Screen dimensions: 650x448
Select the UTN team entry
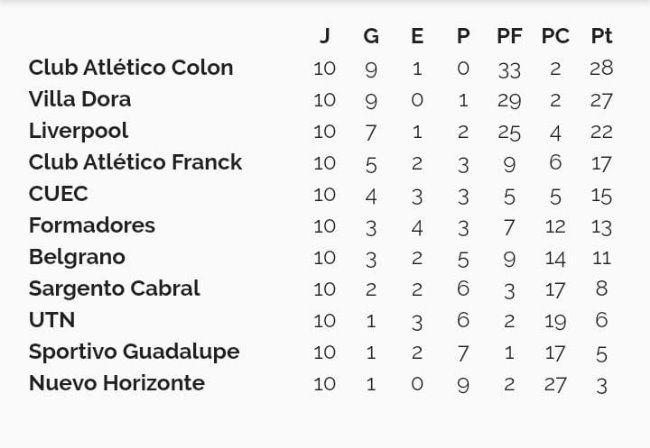point(52,320)
